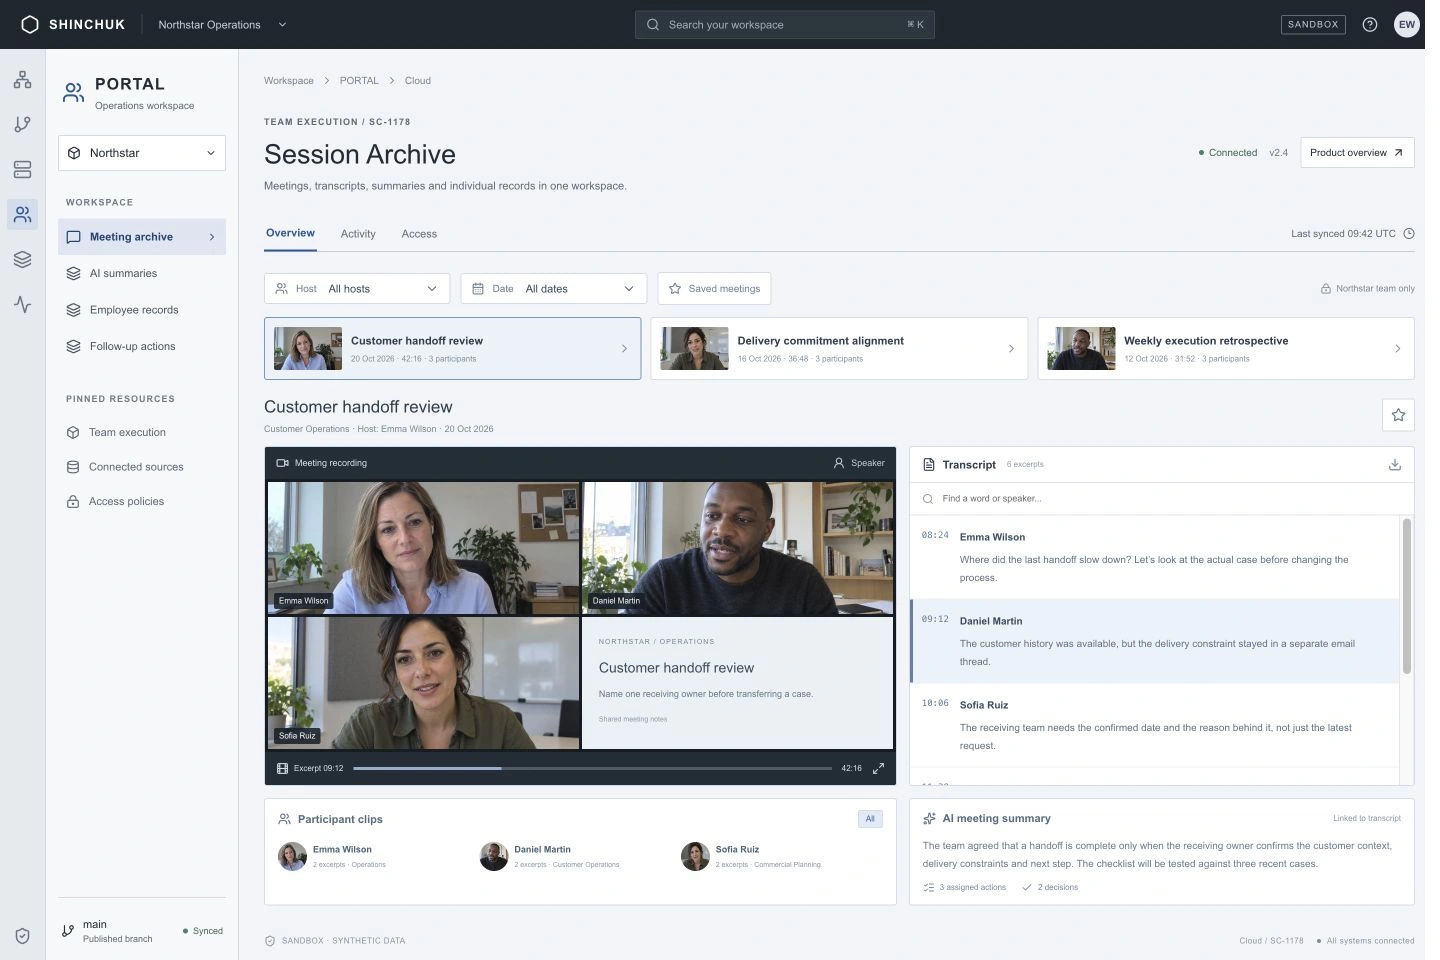Screen dimensions: 1440x960
Task: Seek on the recording progress bar
Action: [592, 769]
